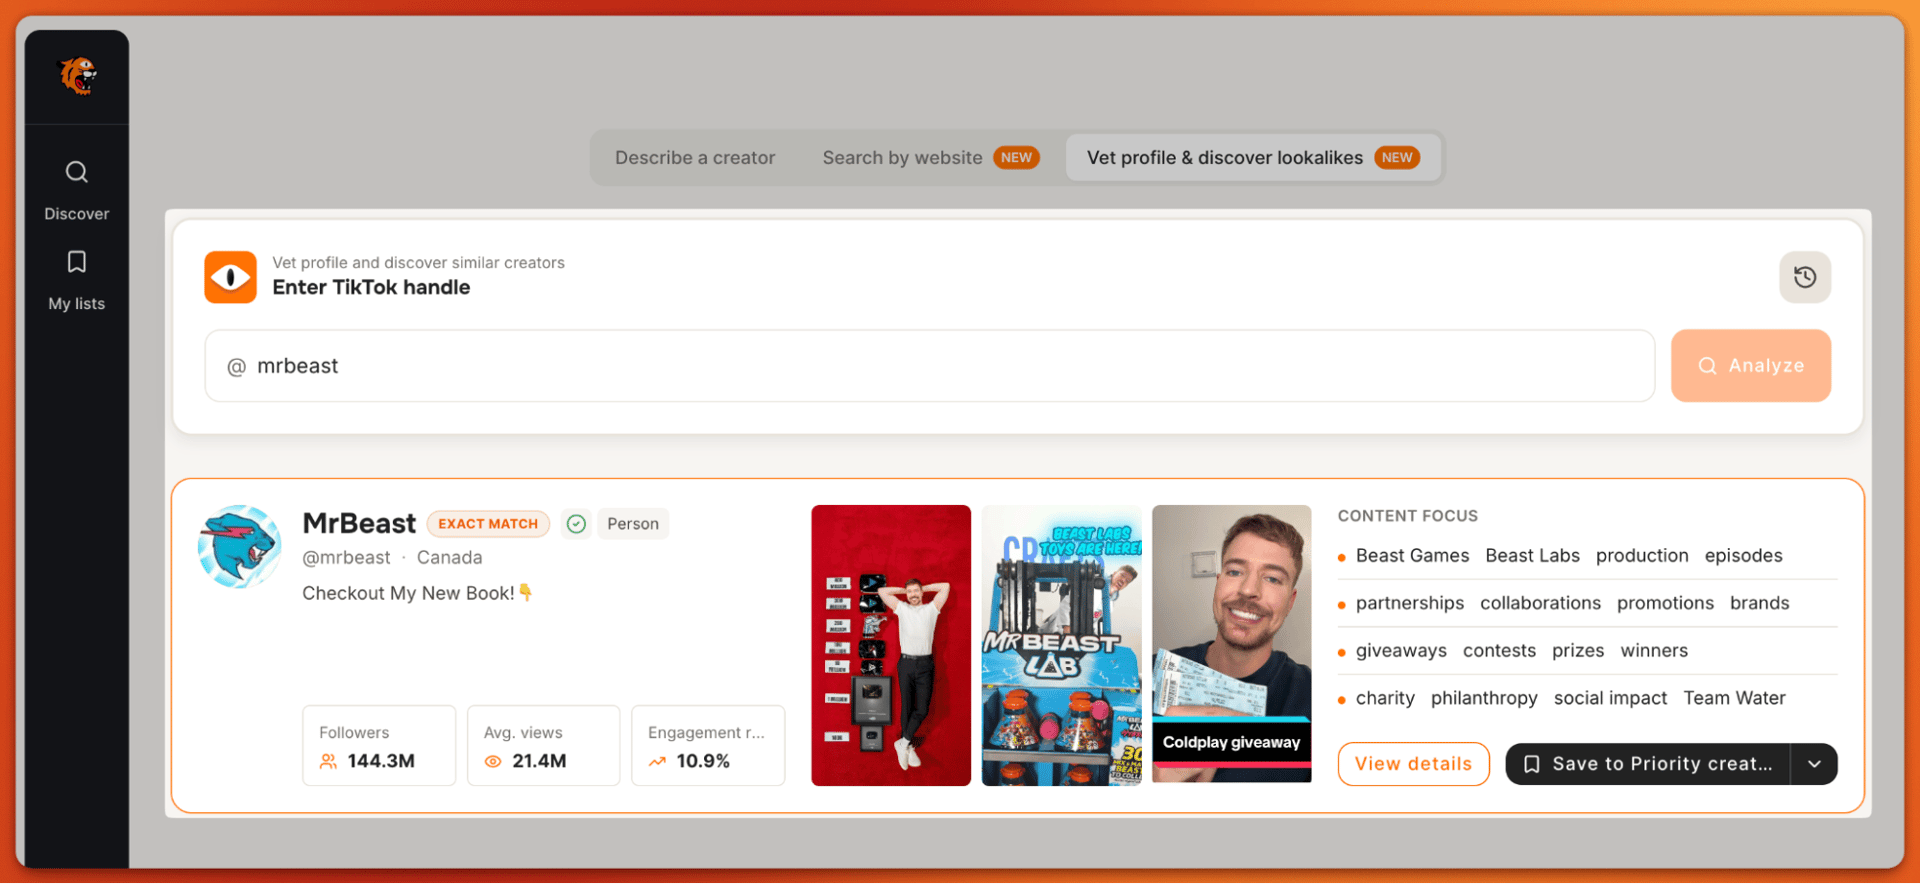Screen dimensions: 1920x884
Task: Click the EXACT MATCH badge
Action: point(488,524)
